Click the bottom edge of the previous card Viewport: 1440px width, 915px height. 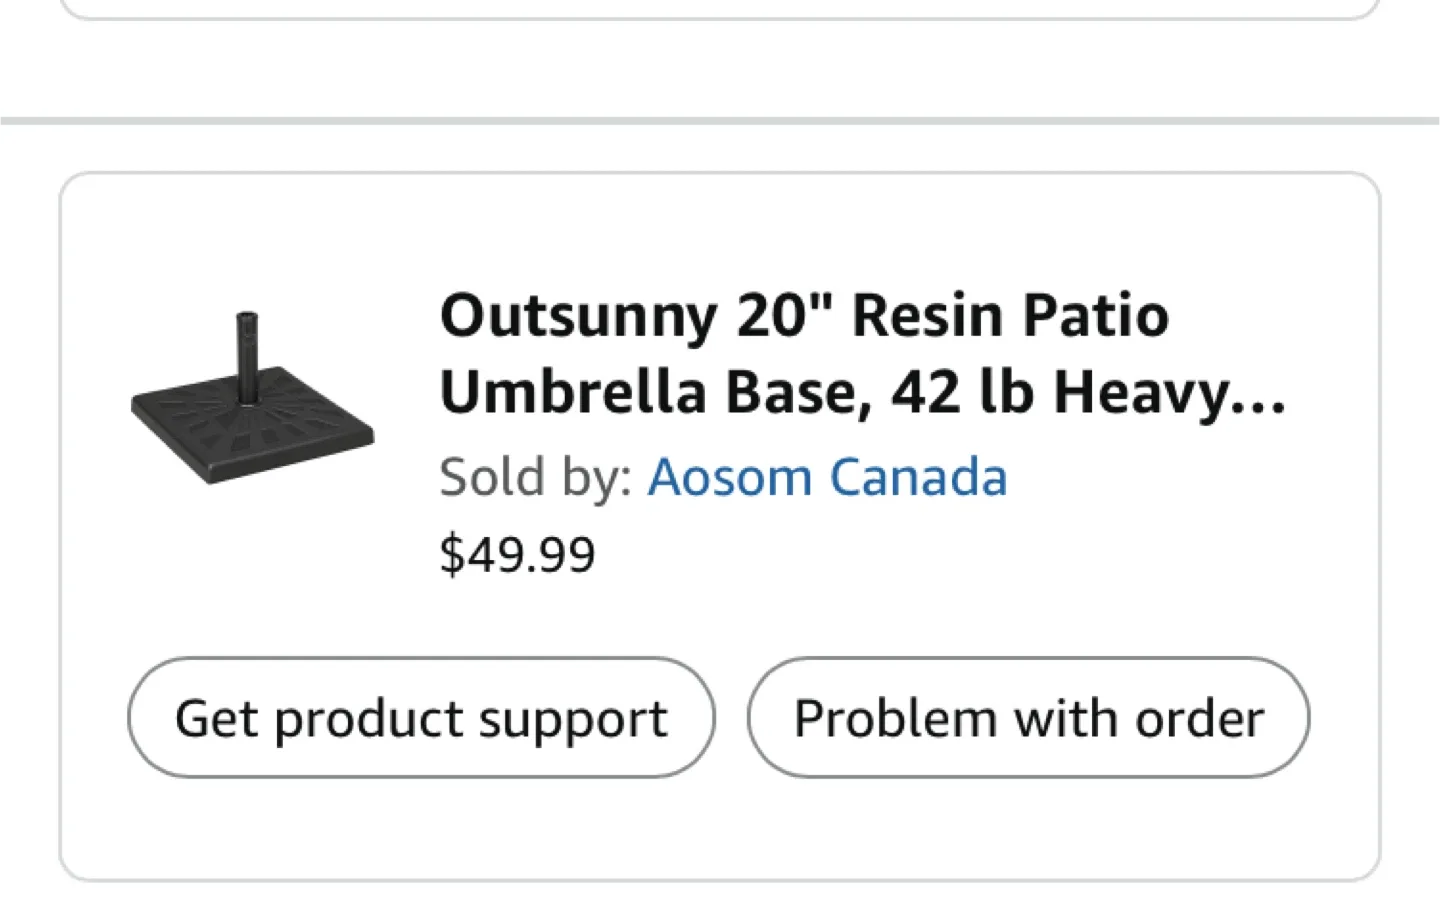[x=720, y=17]
